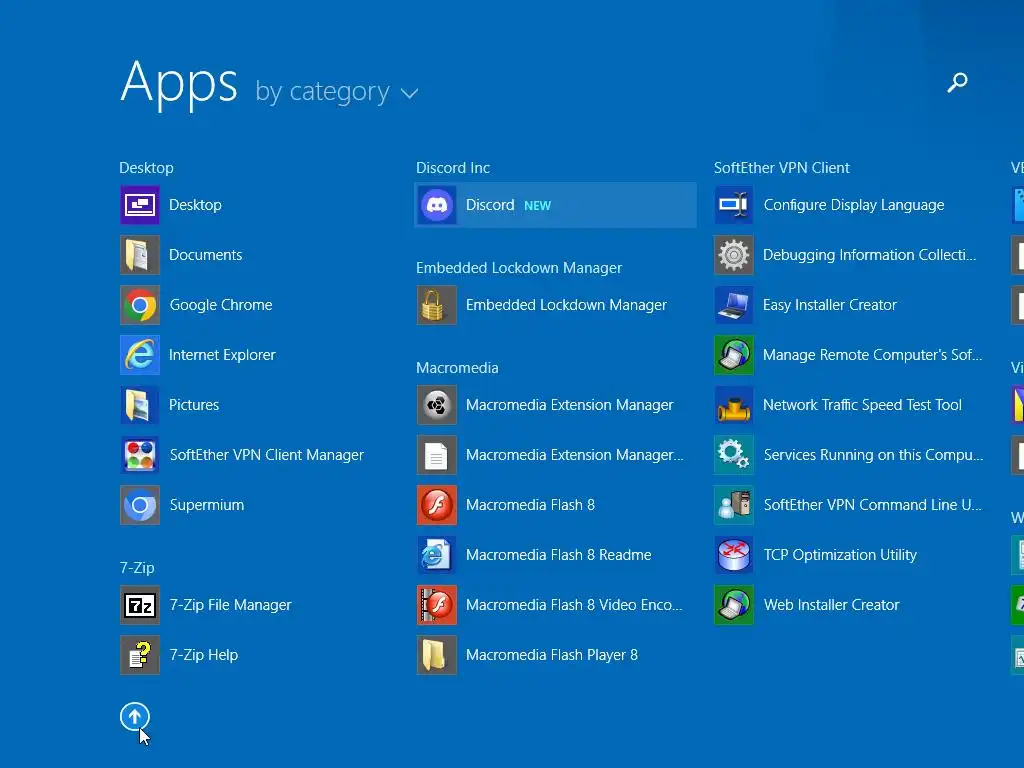Open Services Running on this Computer icon
Screen dimensions: 1024x768
point(734,455)
